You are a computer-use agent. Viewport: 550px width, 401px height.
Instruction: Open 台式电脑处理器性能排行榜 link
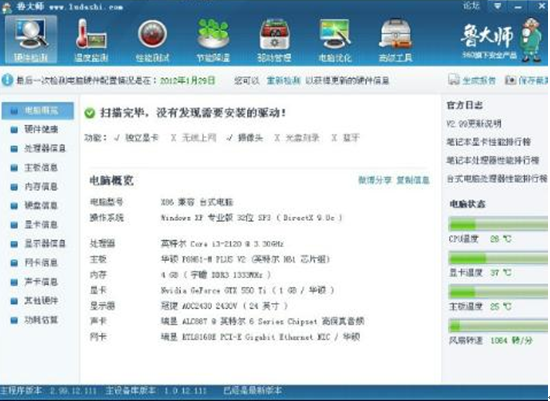tap(497, 179)
